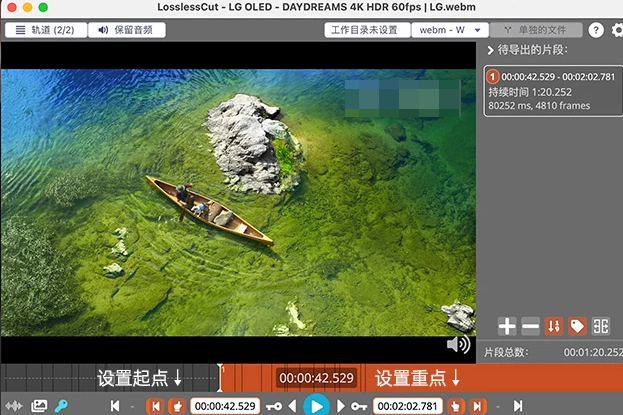Set cut end with the right hand icon
The image size is (623, 415).
(x=456, y=406)
